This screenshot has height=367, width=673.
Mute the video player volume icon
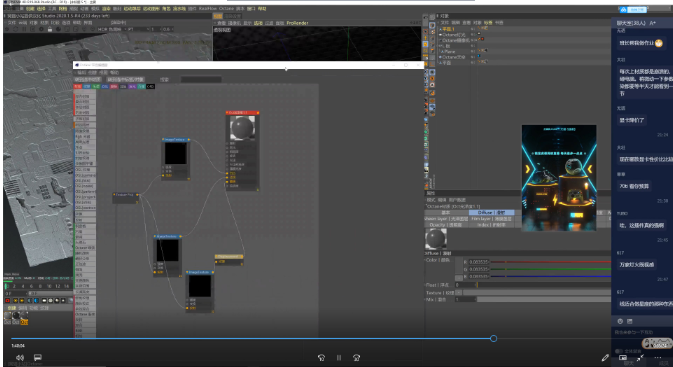click(x=20, y=357)
